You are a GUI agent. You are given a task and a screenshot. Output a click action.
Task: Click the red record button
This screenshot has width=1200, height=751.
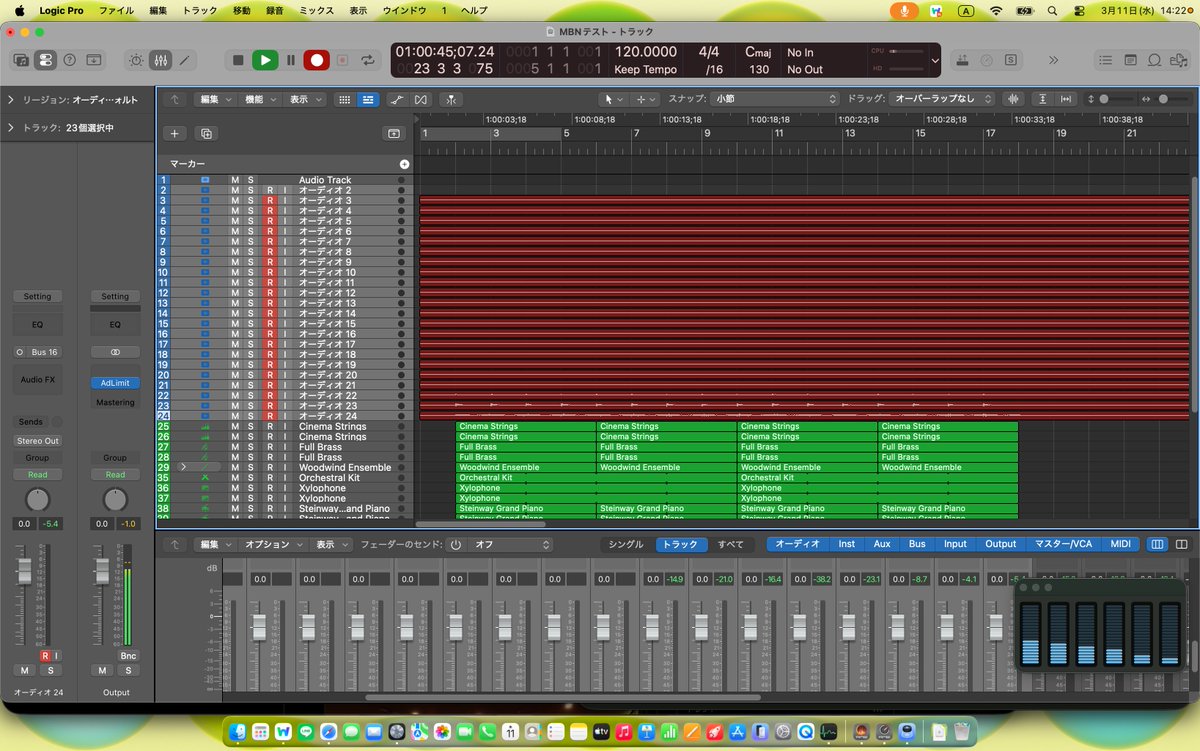click(317, 60)
